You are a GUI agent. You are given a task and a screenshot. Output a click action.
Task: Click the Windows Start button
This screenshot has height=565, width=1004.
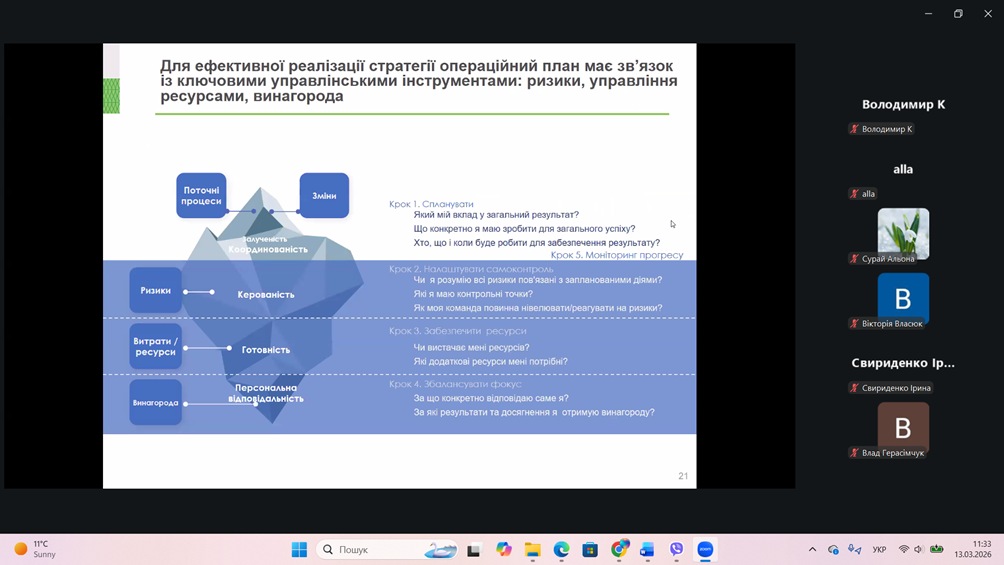pos(299,549)
